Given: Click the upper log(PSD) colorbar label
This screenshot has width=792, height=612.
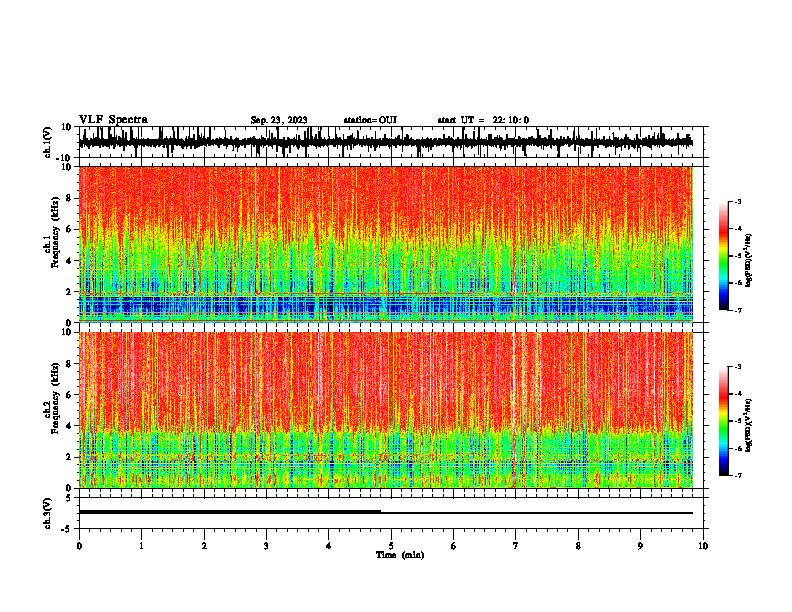Looking at the screenshot, I should tap(748, 260).
